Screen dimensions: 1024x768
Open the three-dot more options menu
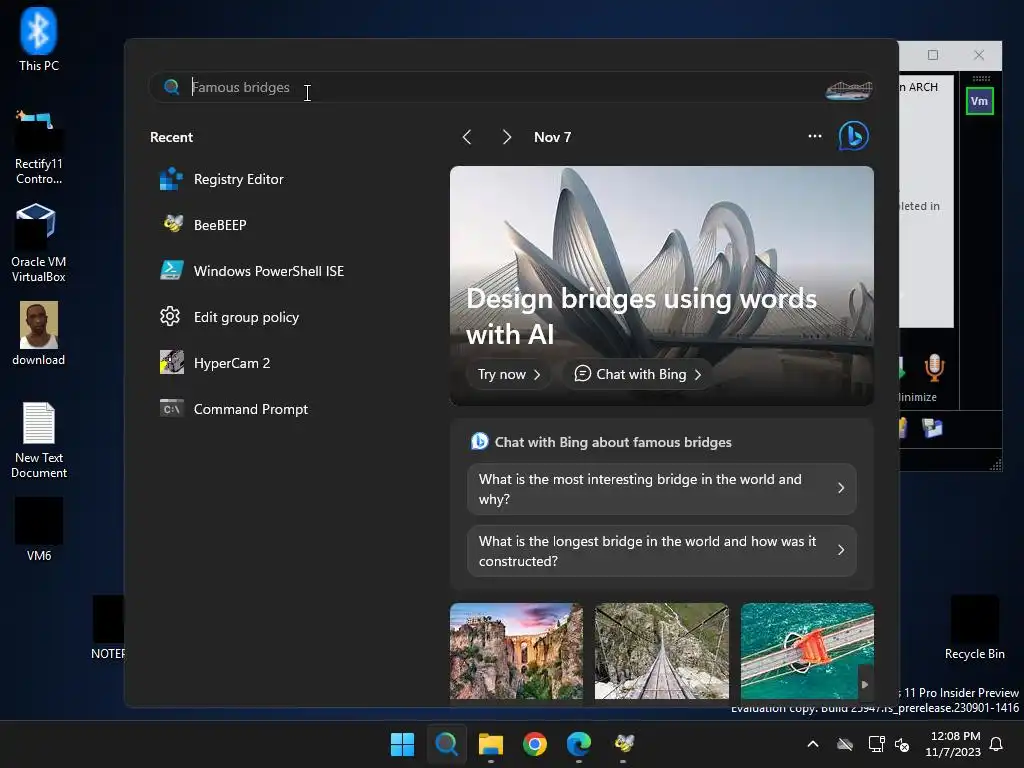814,136
